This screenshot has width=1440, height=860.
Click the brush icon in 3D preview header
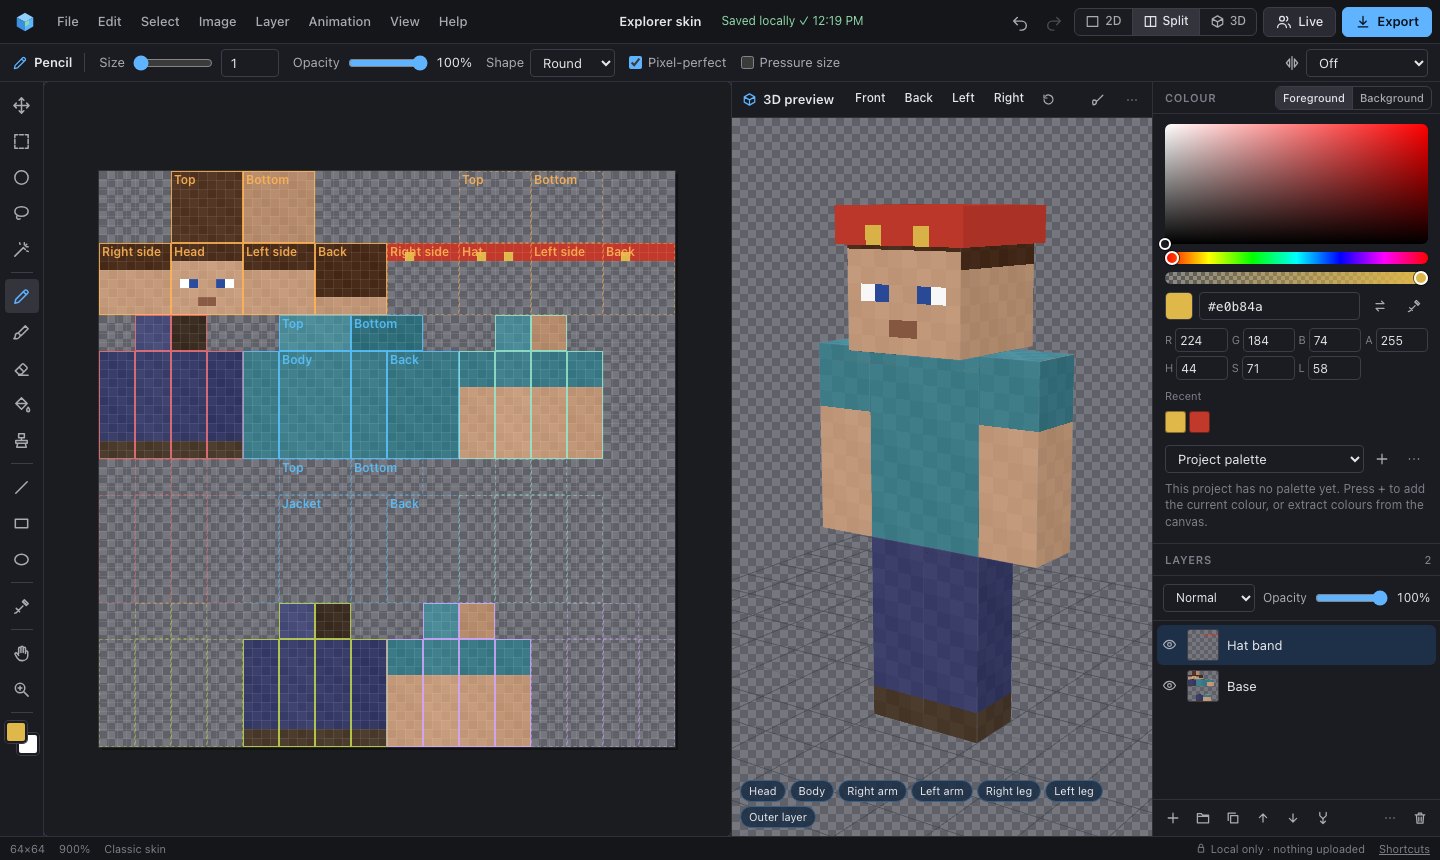(x=1097, y=99)
